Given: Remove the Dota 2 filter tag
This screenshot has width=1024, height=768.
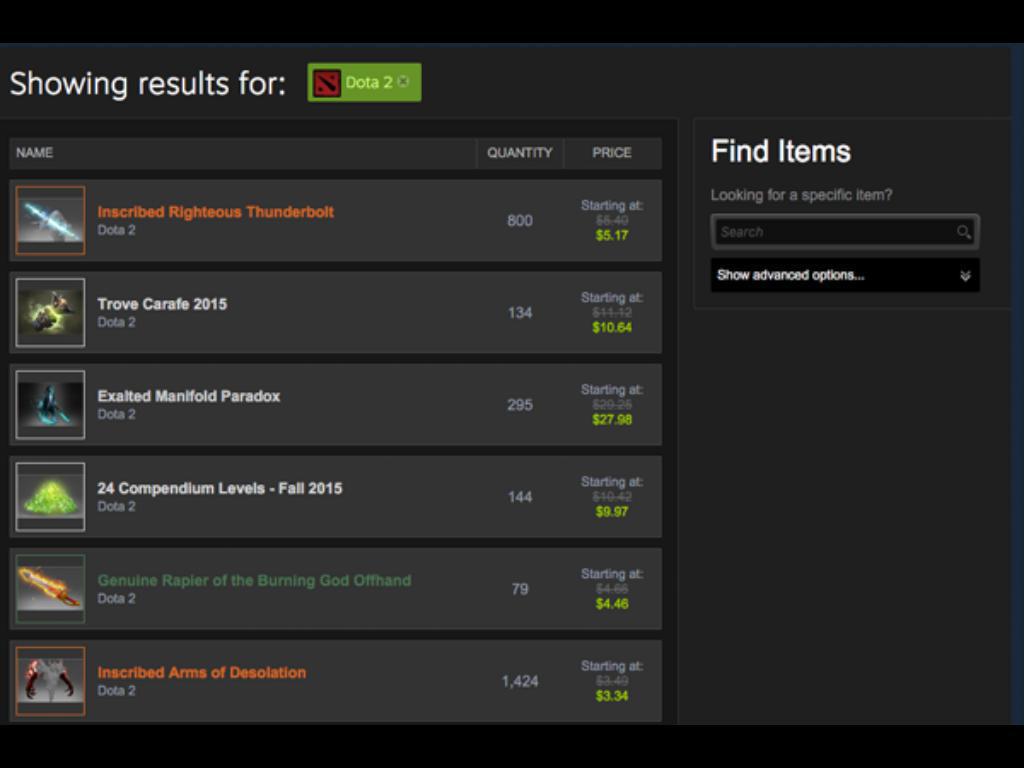Looking at the screenshot, I should 404,82.
